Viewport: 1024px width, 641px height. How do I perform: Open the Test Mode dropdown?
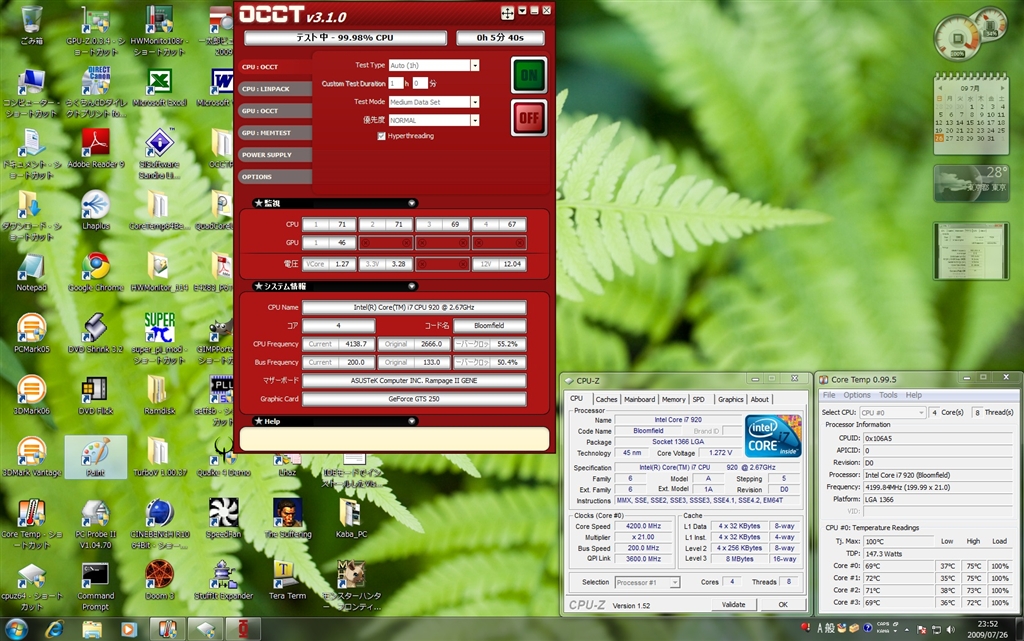pos(474,102)
